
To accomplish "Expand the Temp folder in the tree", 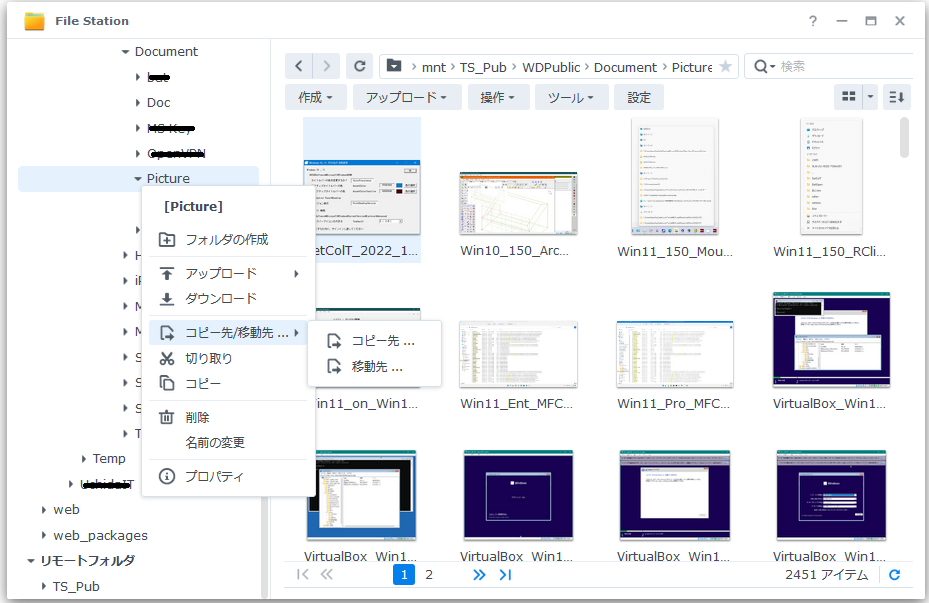I will [x=84, y=458].
